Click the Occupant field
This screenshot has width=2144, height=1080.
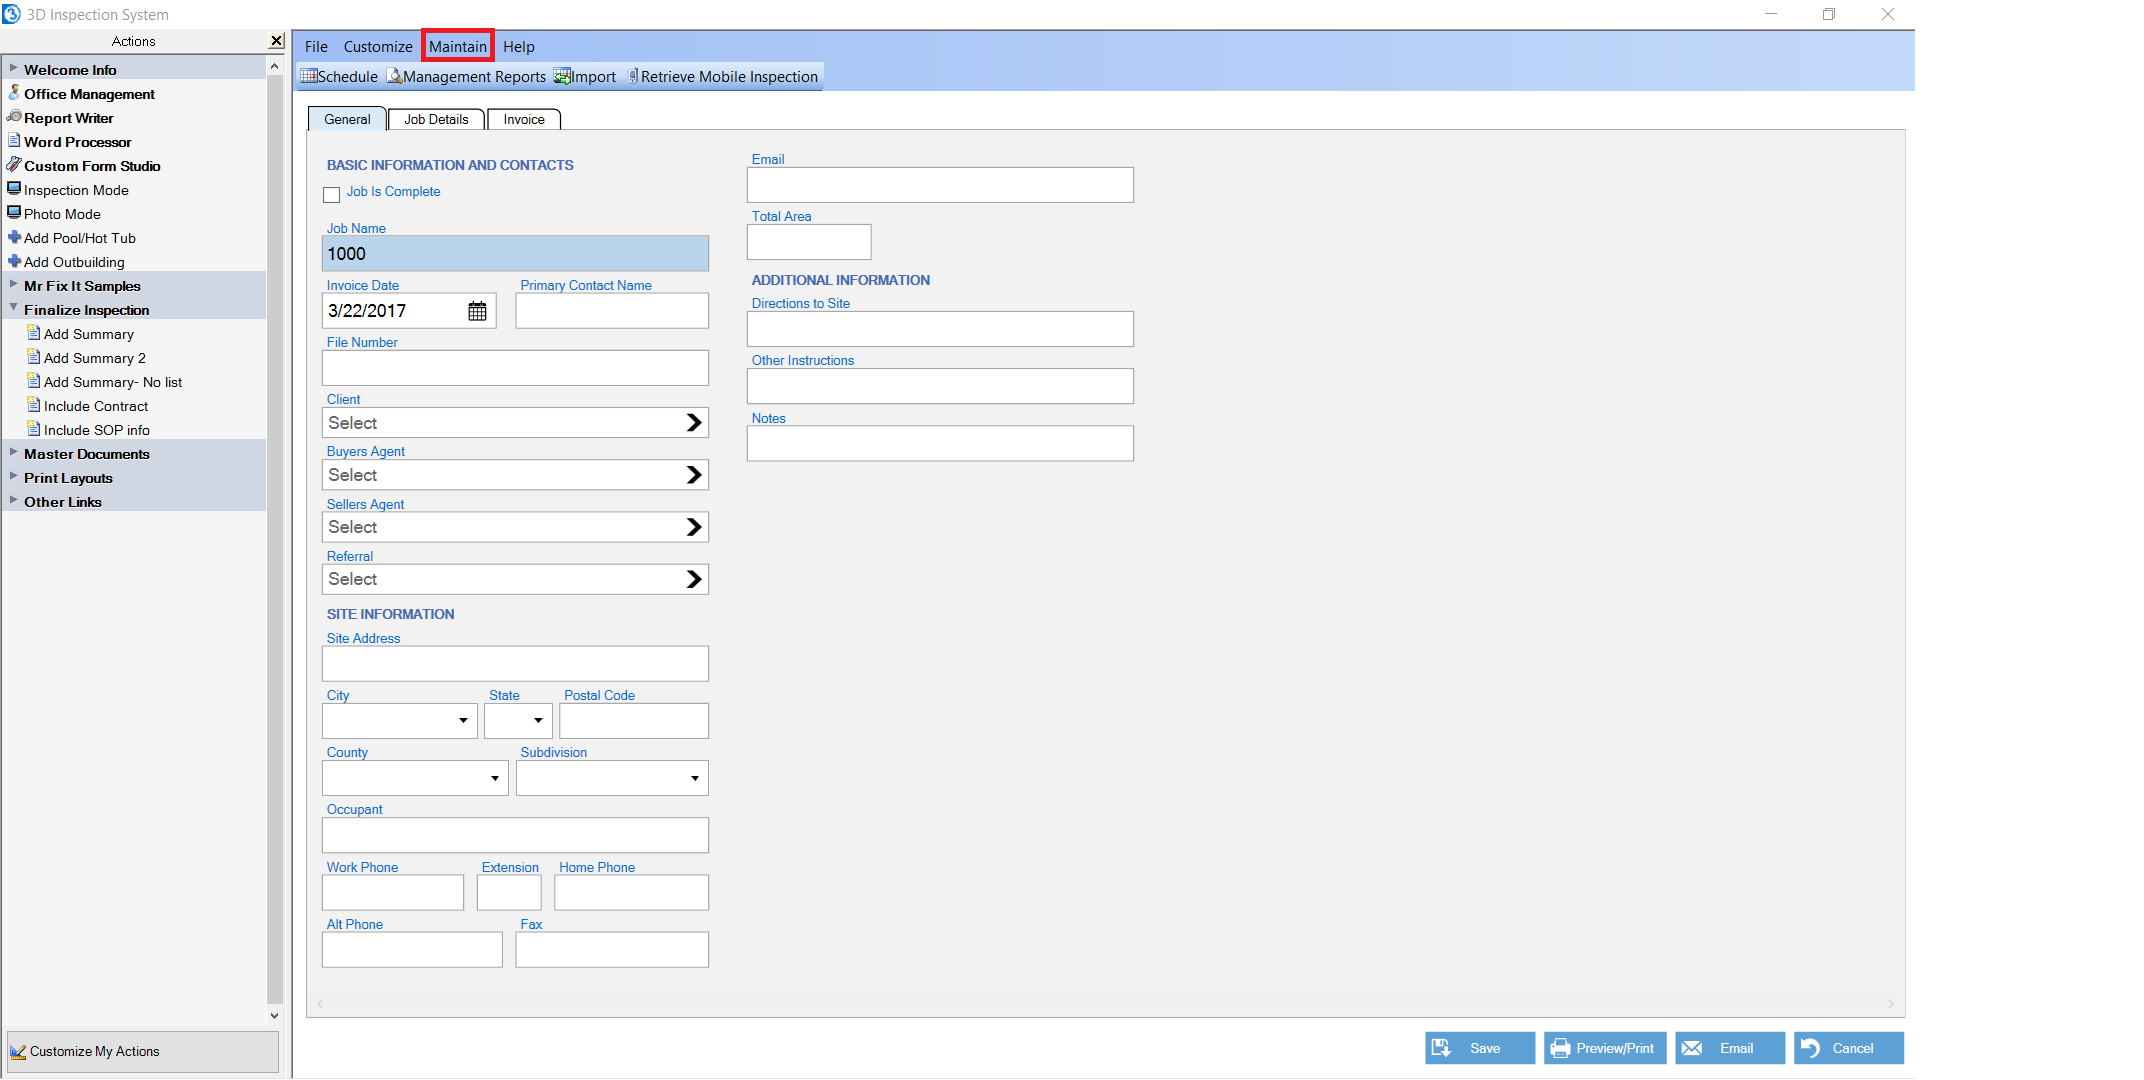click(x=515, y=835)
